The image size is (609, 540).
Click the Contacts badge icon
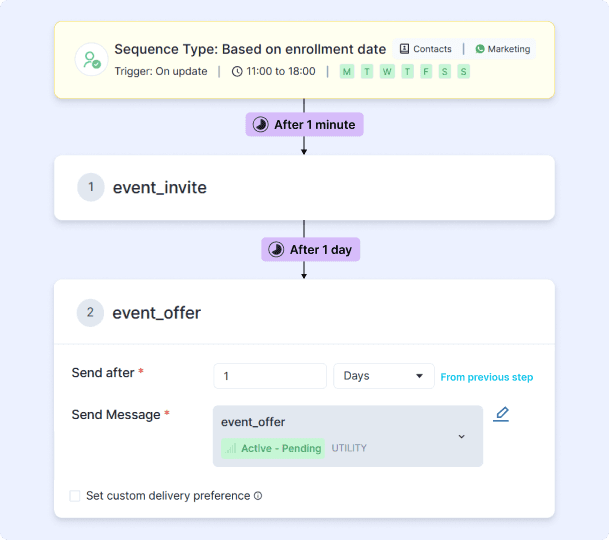tap(404, 49)
